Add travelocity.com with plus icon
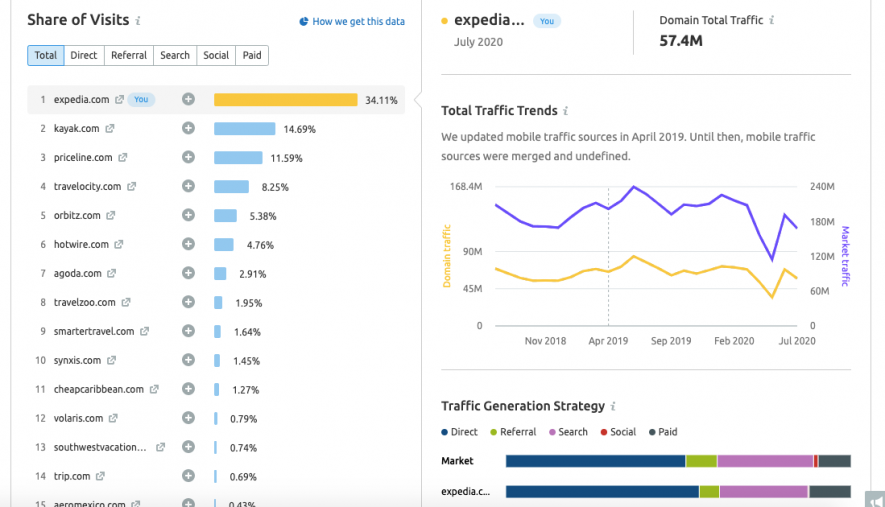The image size is (885, 507). pos(189,186)
